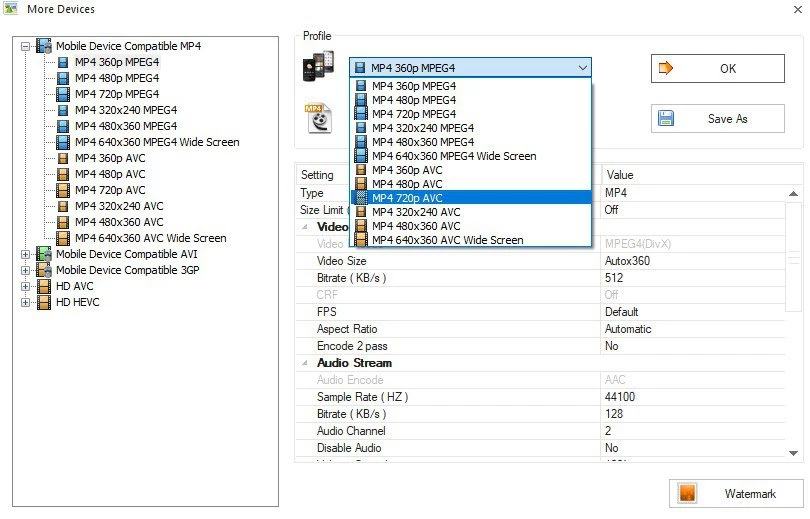Click the OK button arrow icon
Viewport: 810px width, 519px height.
(667, 68)
